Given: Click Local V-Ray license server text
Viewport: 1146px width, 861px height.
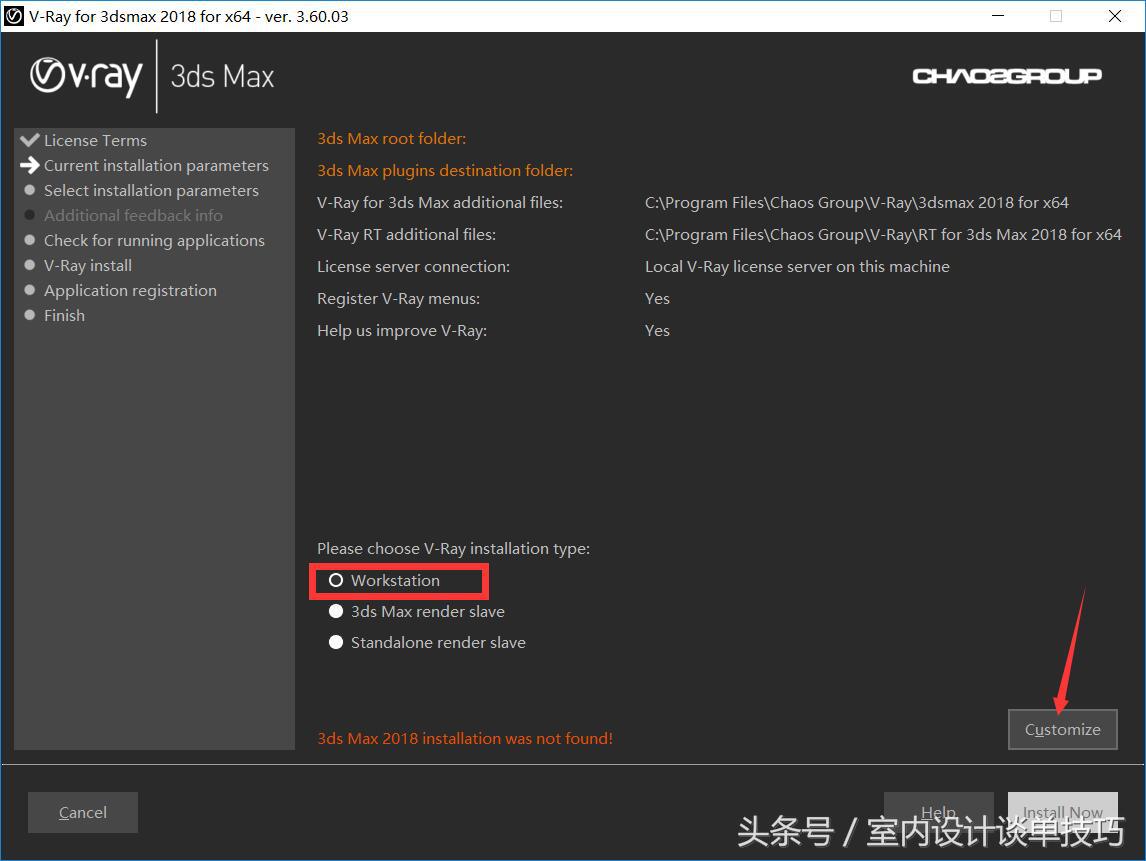Looking at the screenshot, I should click(797, 267).
